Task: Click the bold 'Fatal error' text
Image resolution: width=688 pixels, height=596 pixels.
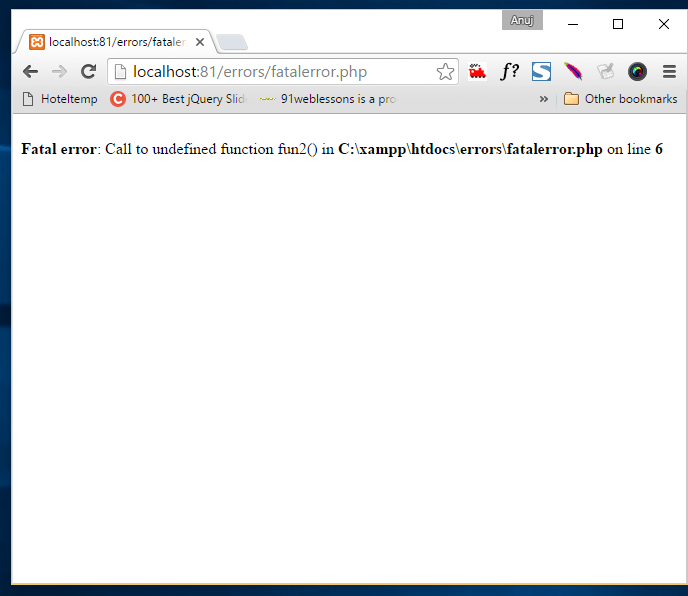Action: (59, 149)
